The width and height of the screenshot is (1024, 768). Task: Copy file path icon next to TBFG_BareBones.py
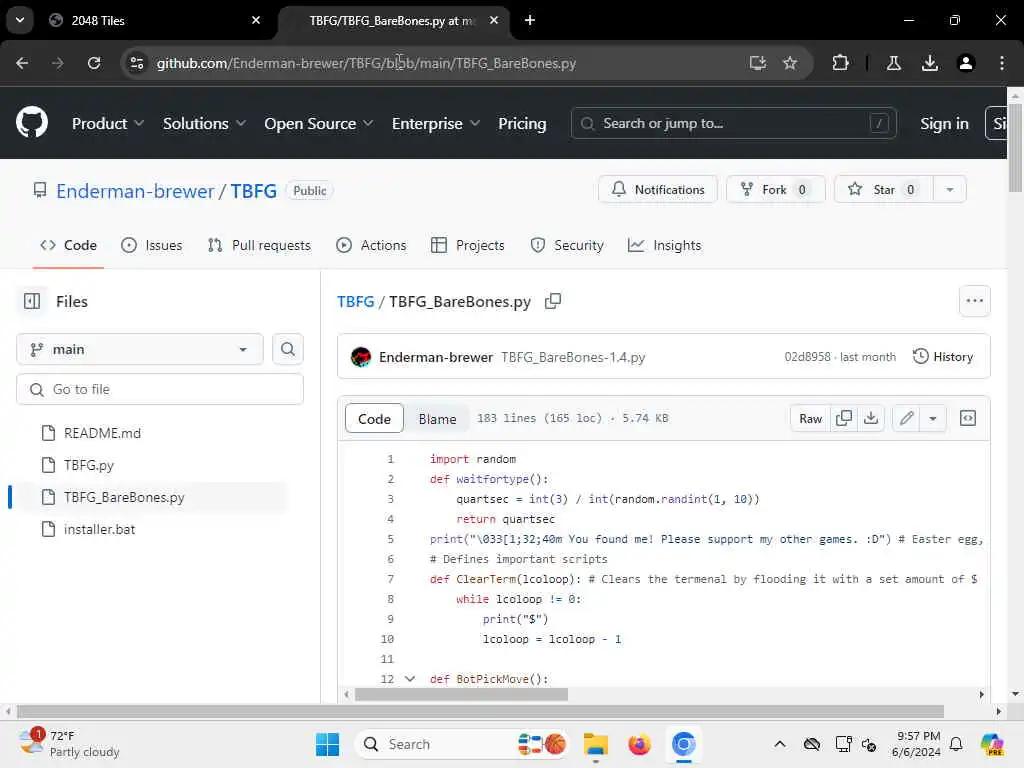[x=553, y=301]
